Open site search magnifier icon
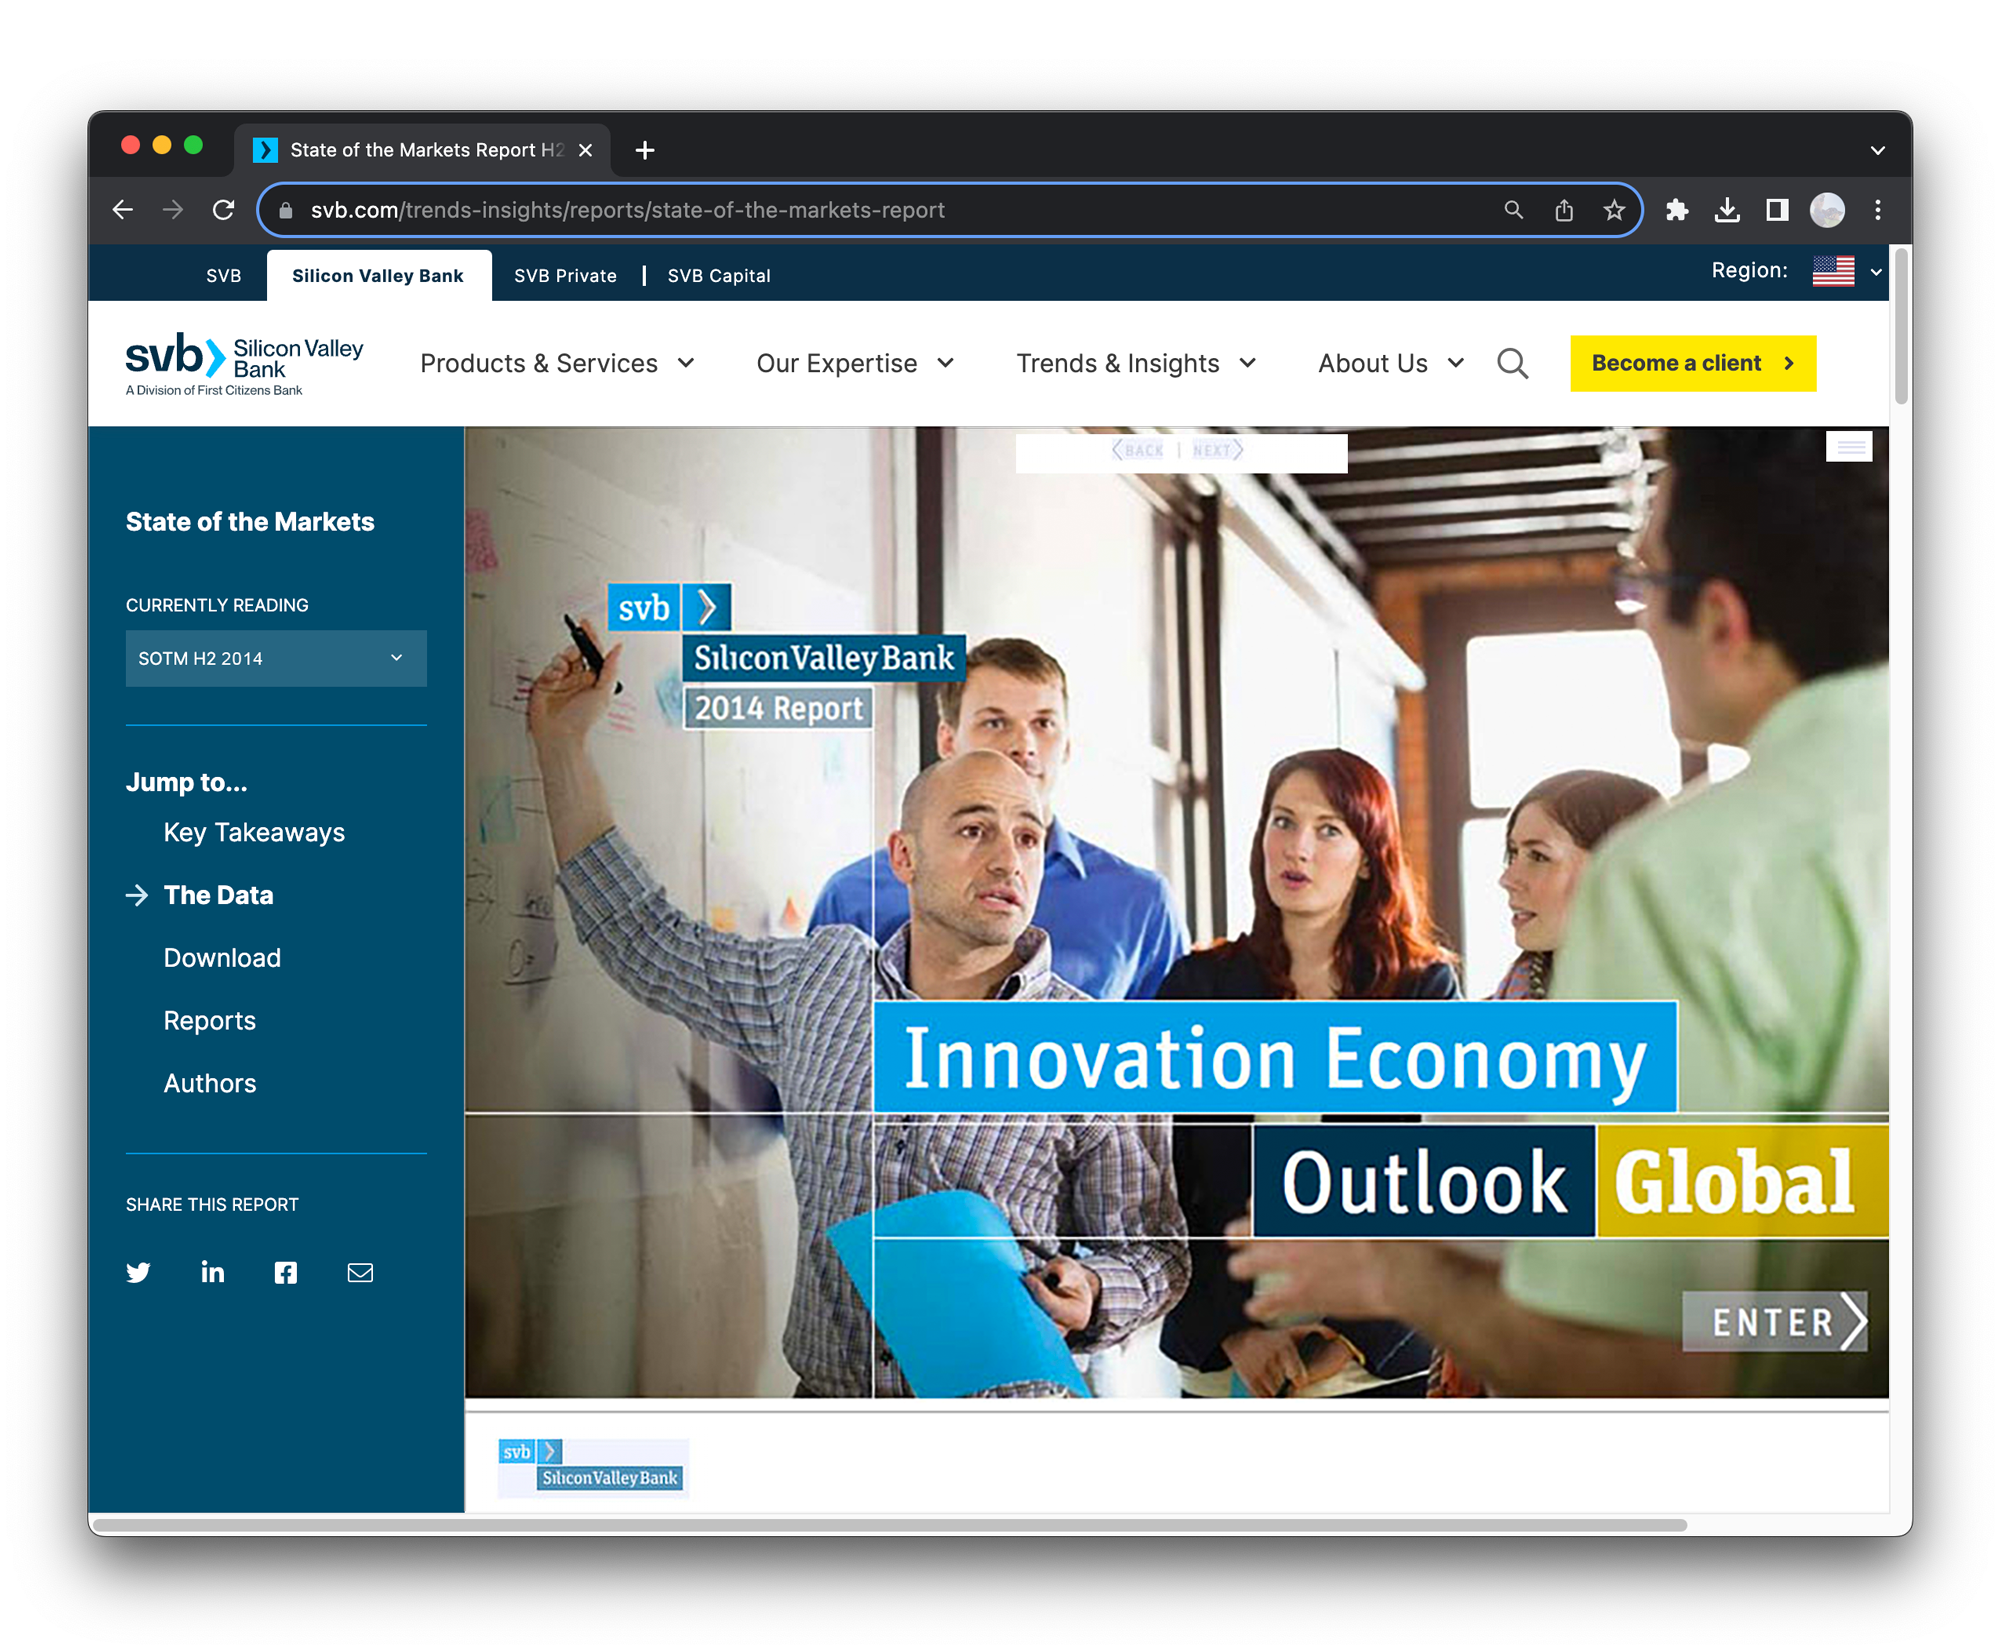Viewport: 2000px width, 1652px height. [1512, 364]
